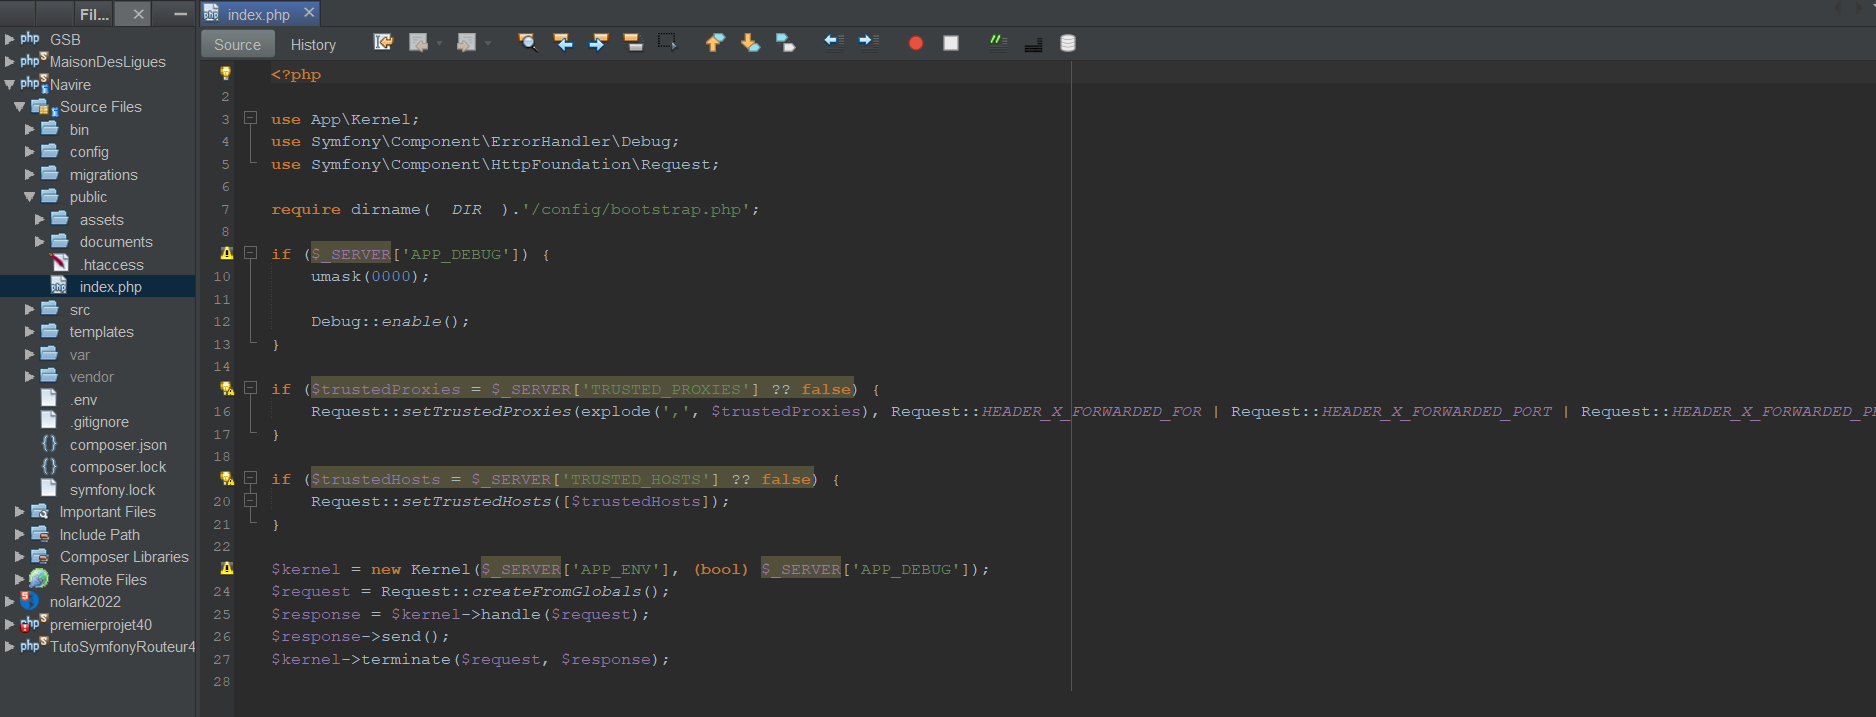Viewport: 1876px width, 717px height.
Task: Click the Find Selection magnifier icon
Action: point(527,42)
